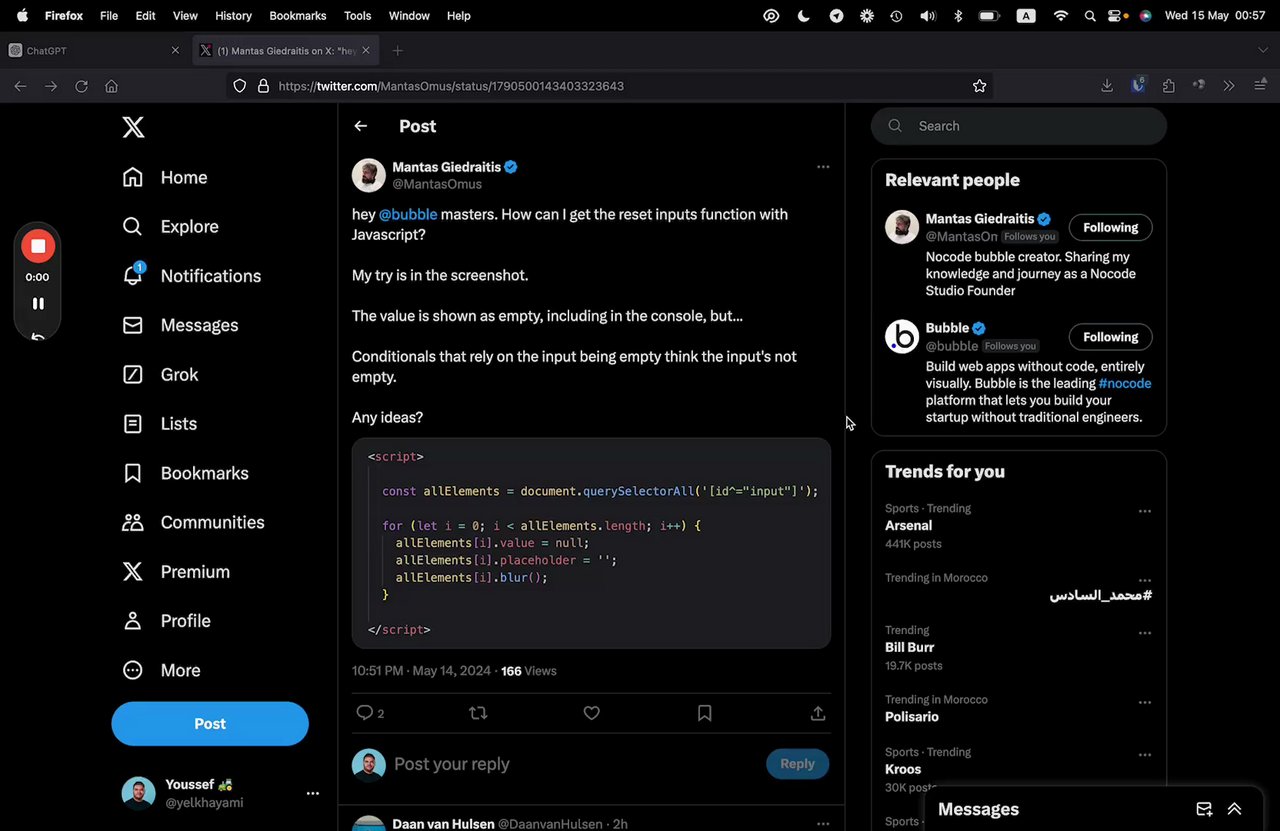Toggle Following for Mantas Giedraitis
Screen dimensions: 1280x831
point(1110,227)
